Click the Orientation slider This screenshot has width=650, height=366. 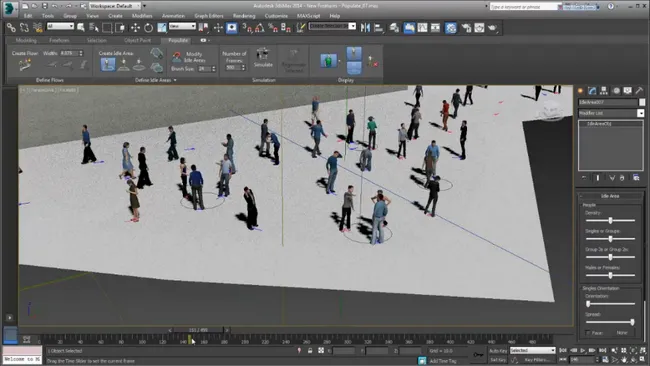(610, 304)
